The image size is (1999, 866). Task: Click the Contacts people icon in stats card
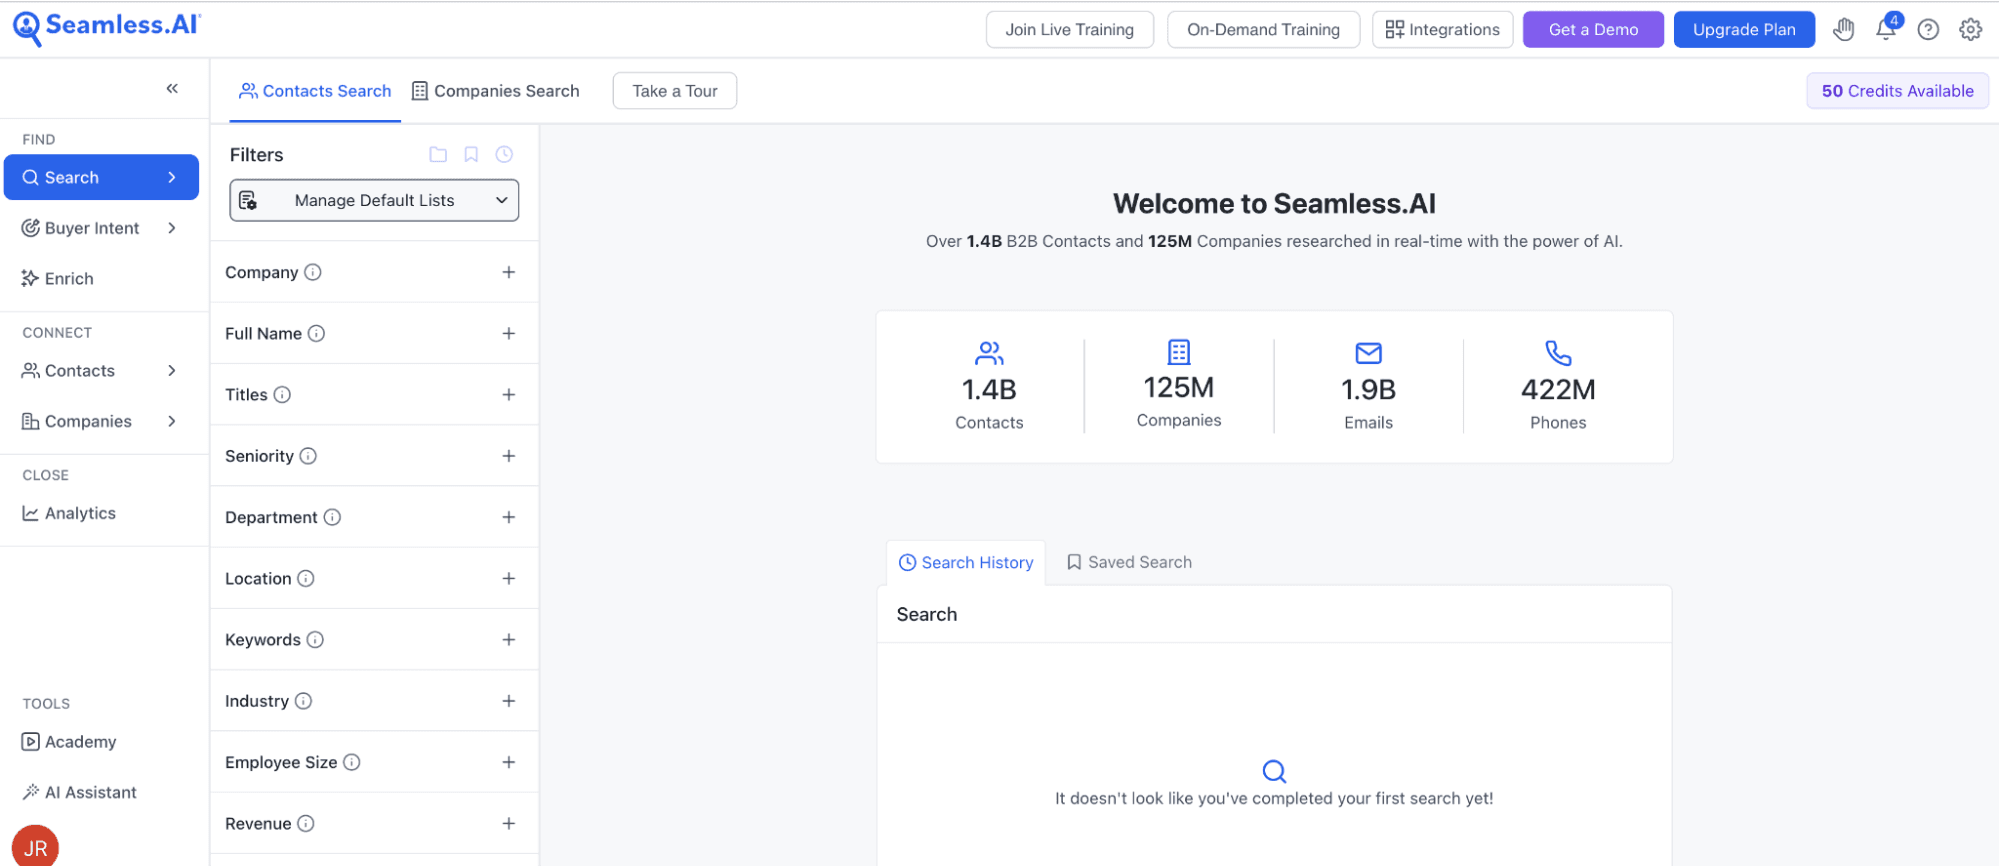pos(989,353)
